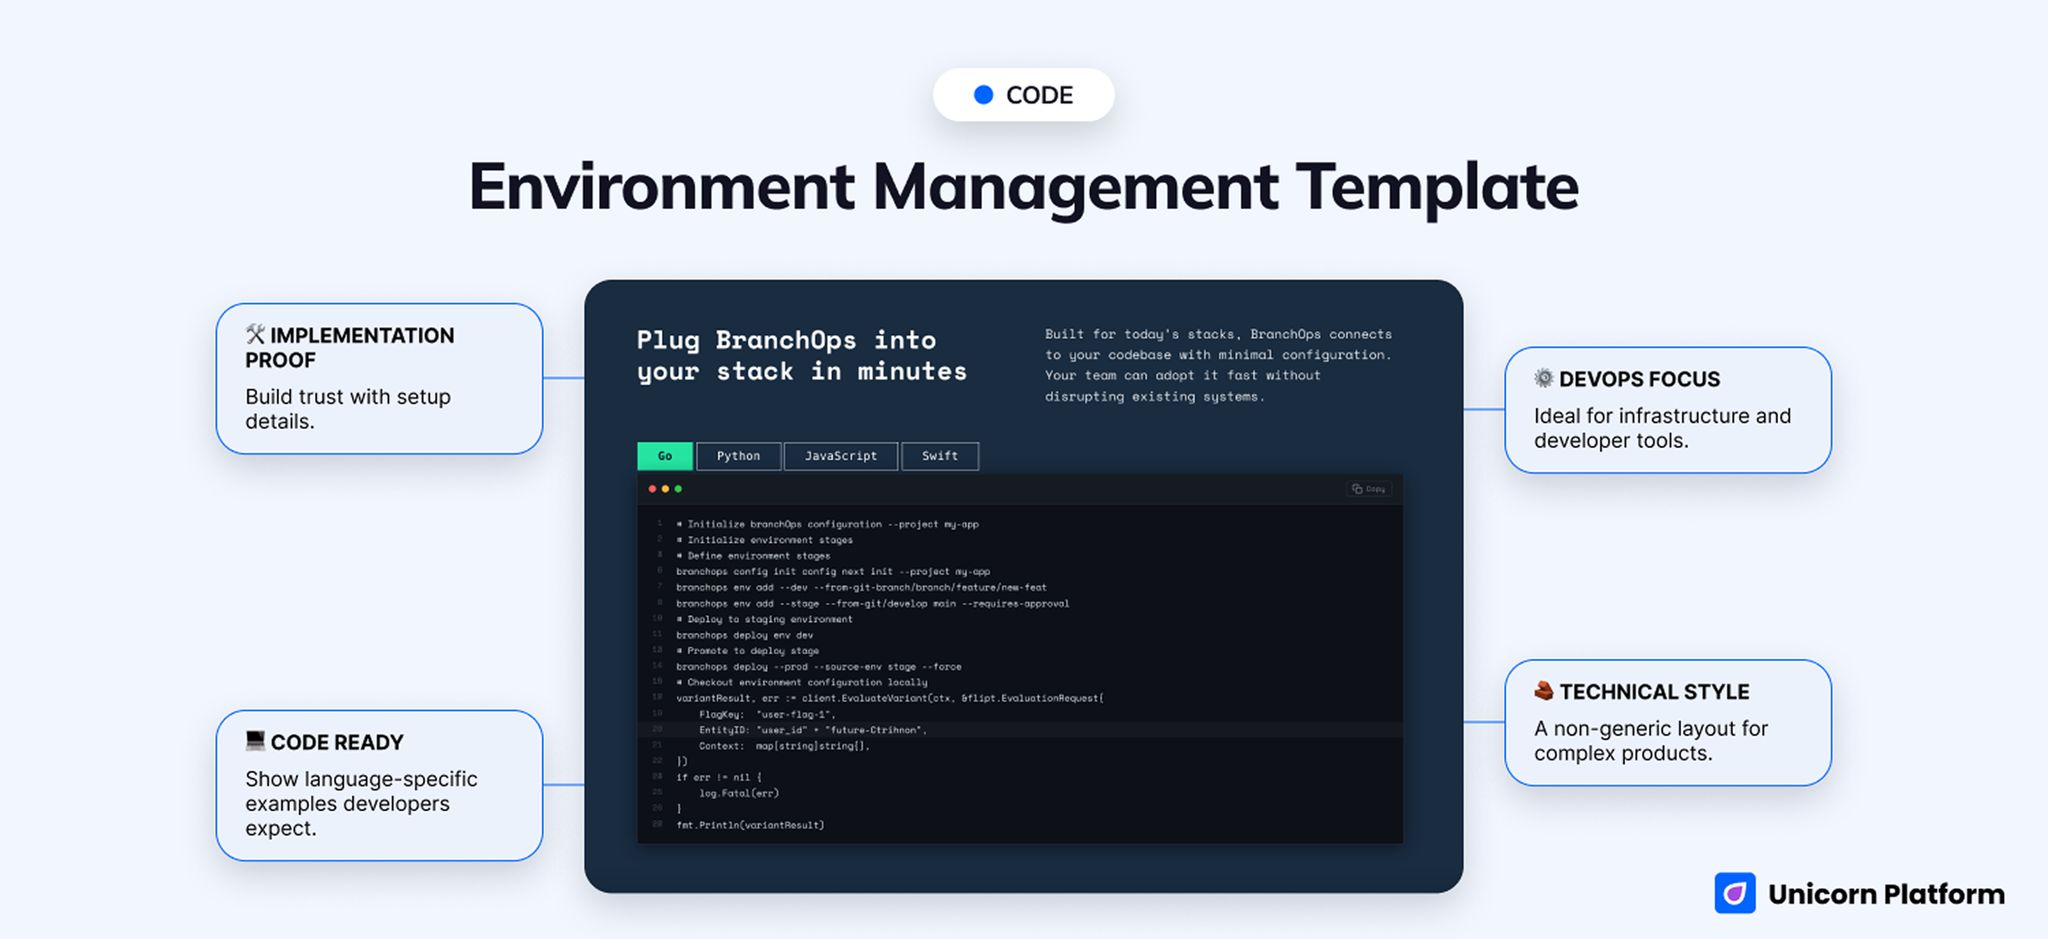
Task: Click the laptop icon beside Code Ready
Action: [255, 740]
